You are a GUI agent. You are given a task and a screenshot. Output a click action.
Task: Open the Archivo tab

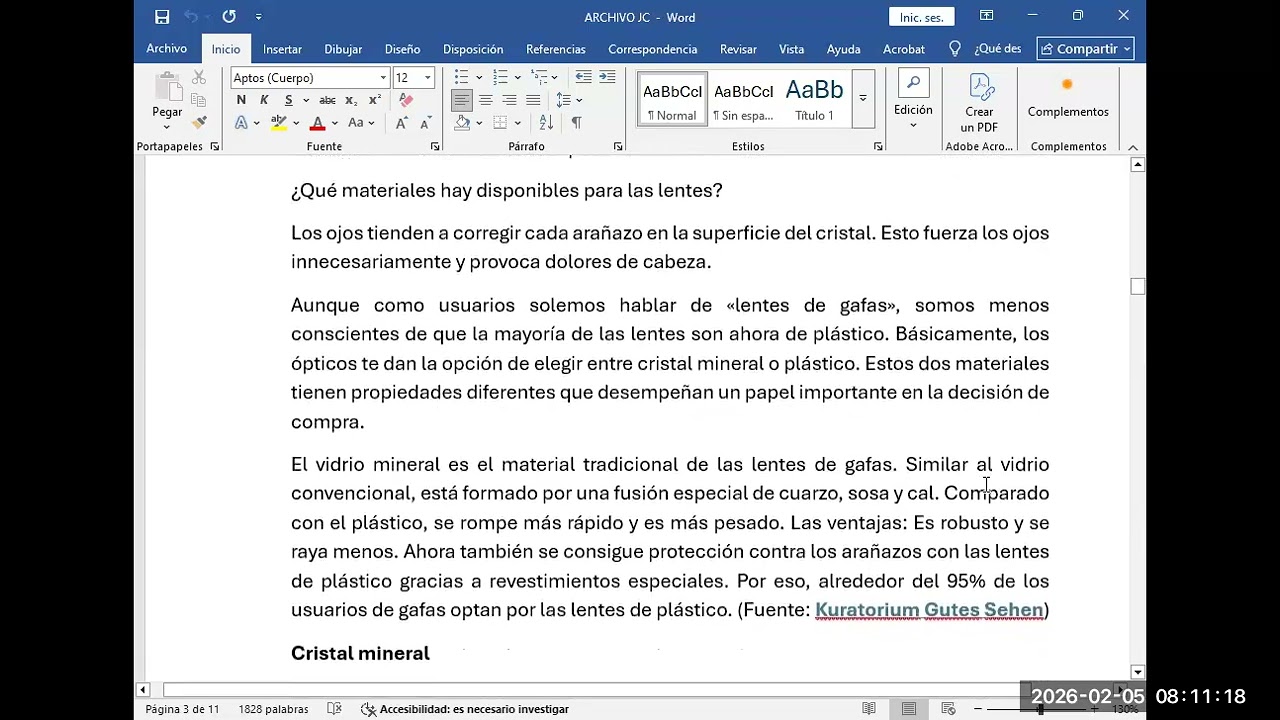tap(167, 49)
